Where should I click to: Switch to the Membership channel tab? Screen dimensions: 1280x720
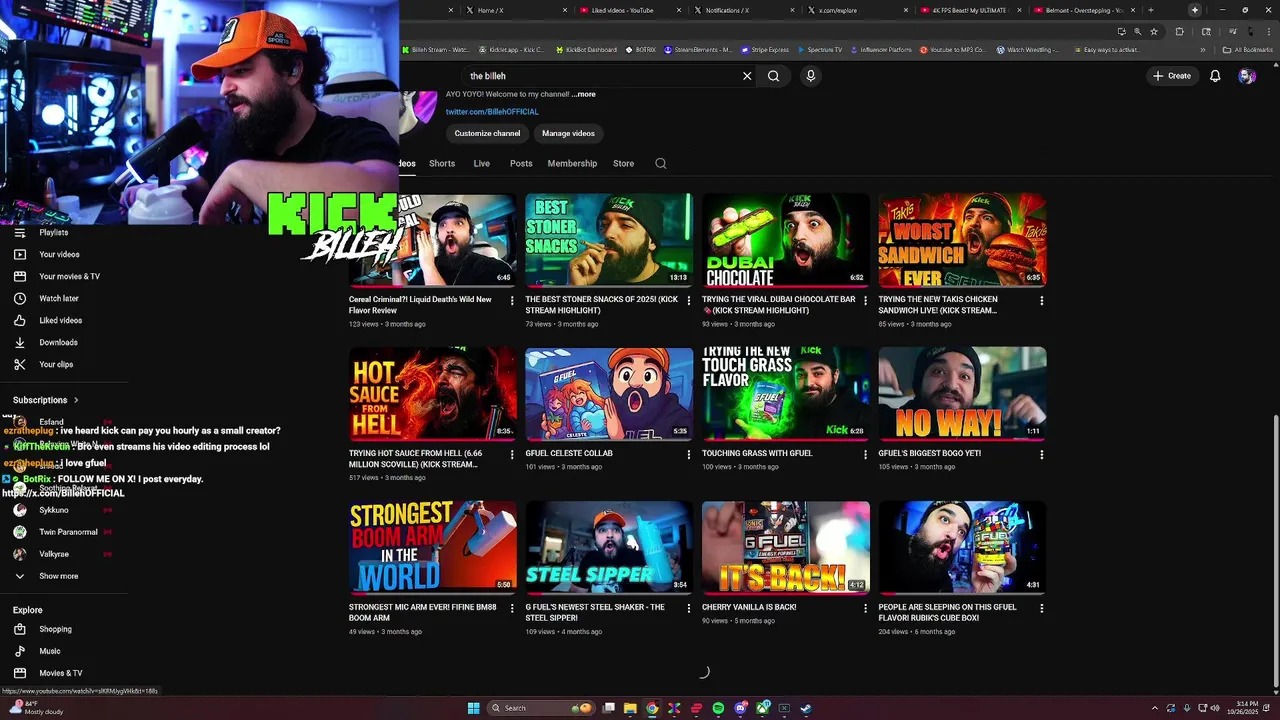click(x=572, y=163)
